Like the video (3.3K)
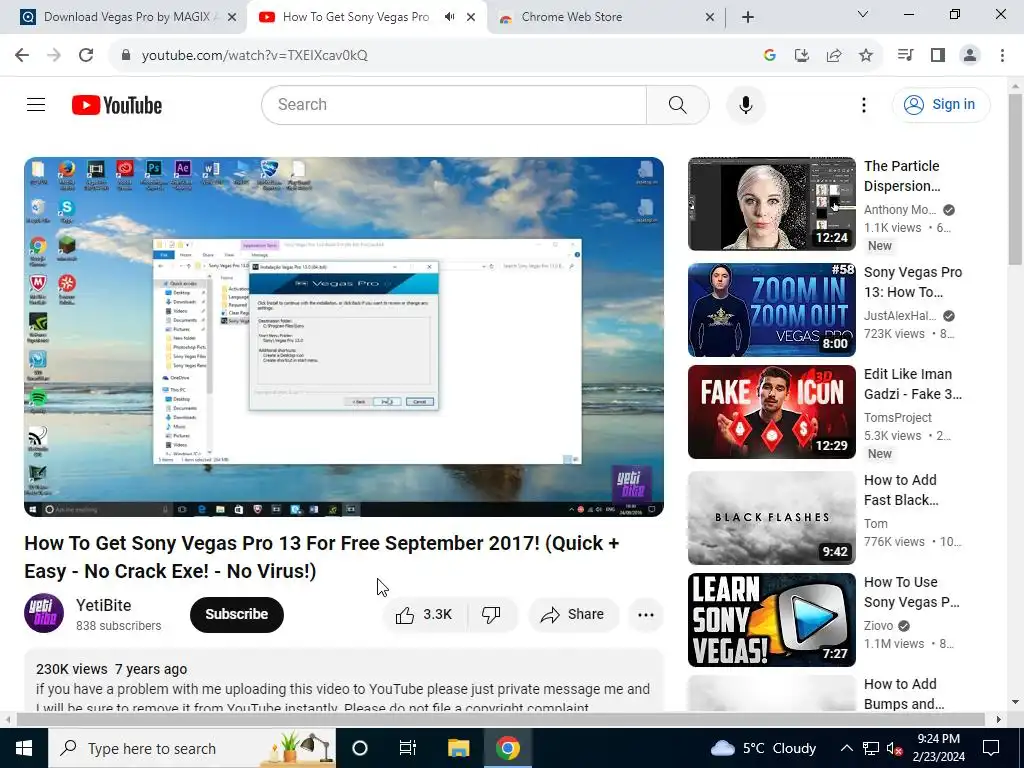The height and width of the screenshot is (768, 1024). [424, 615]
